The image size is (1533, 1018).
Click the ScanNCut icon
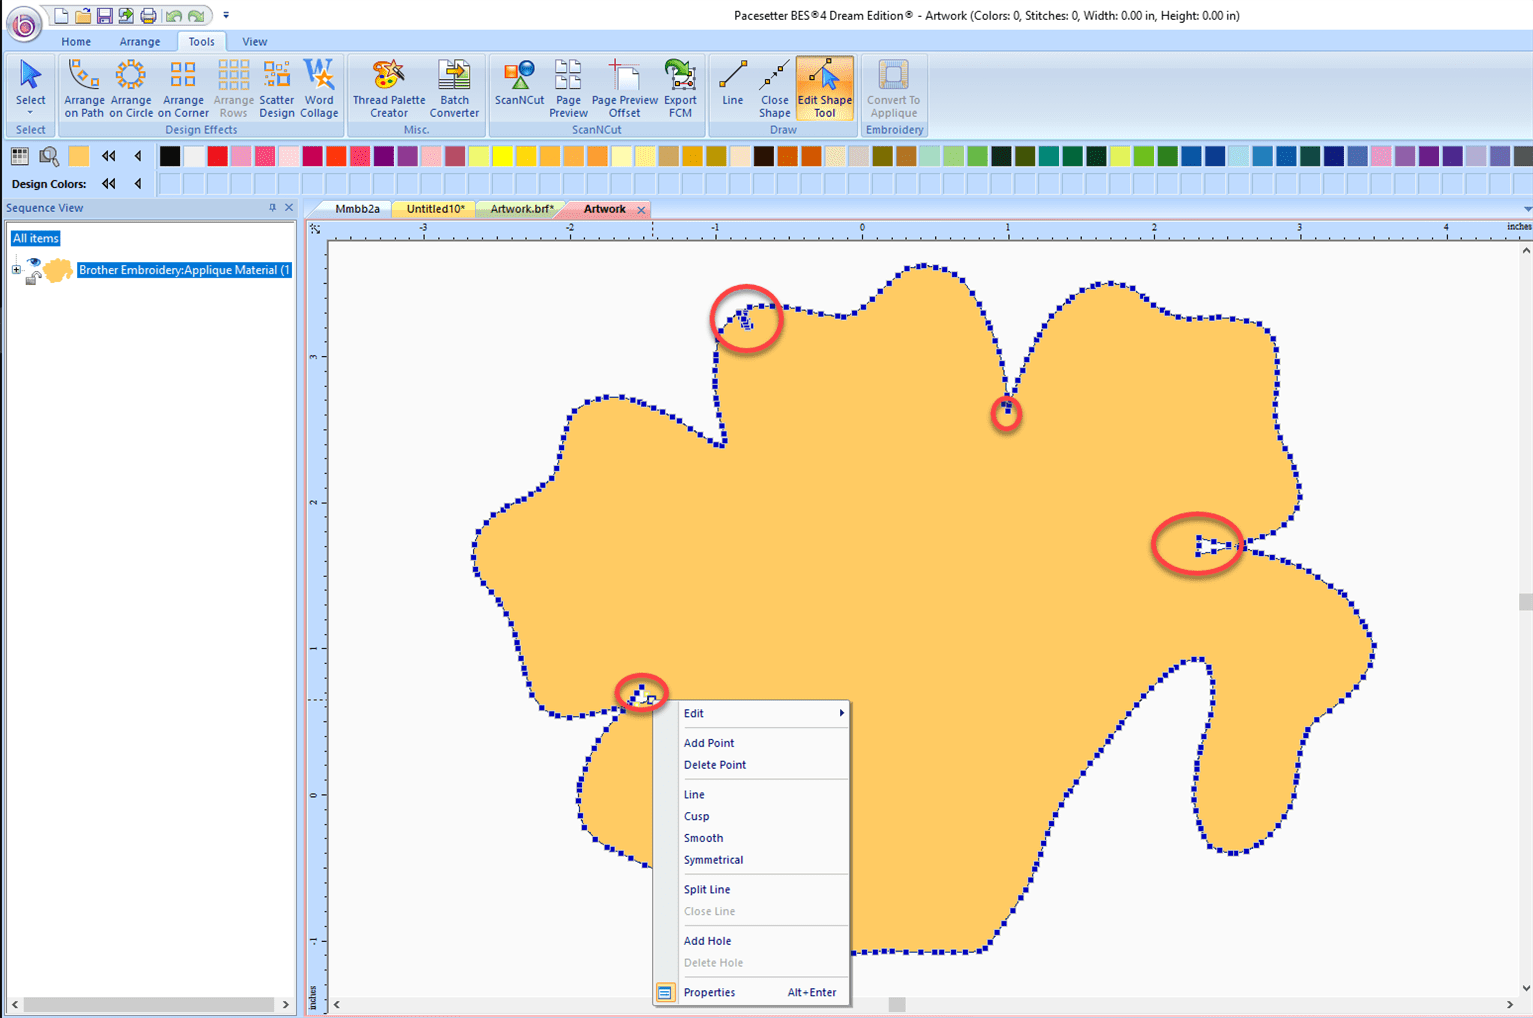click(x=518, y=88)
